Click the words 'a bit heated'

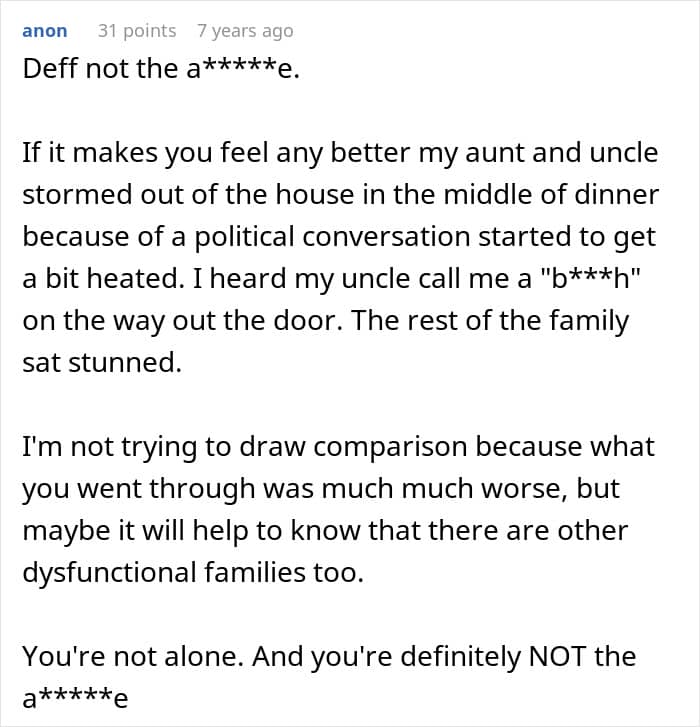(99, 280)
